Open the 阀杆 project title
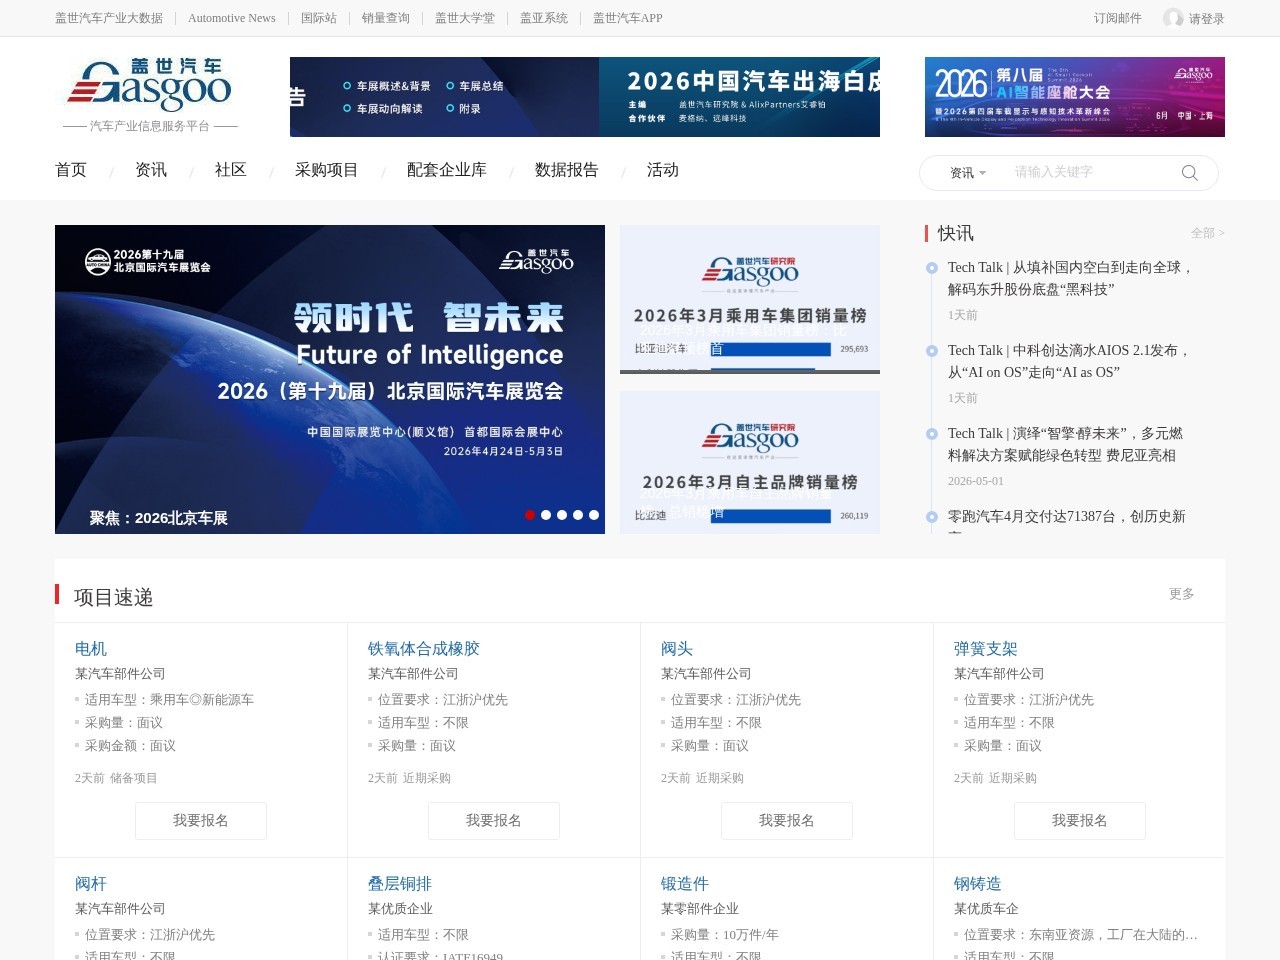Screen dimensions: 1280x960 point(91,884)
